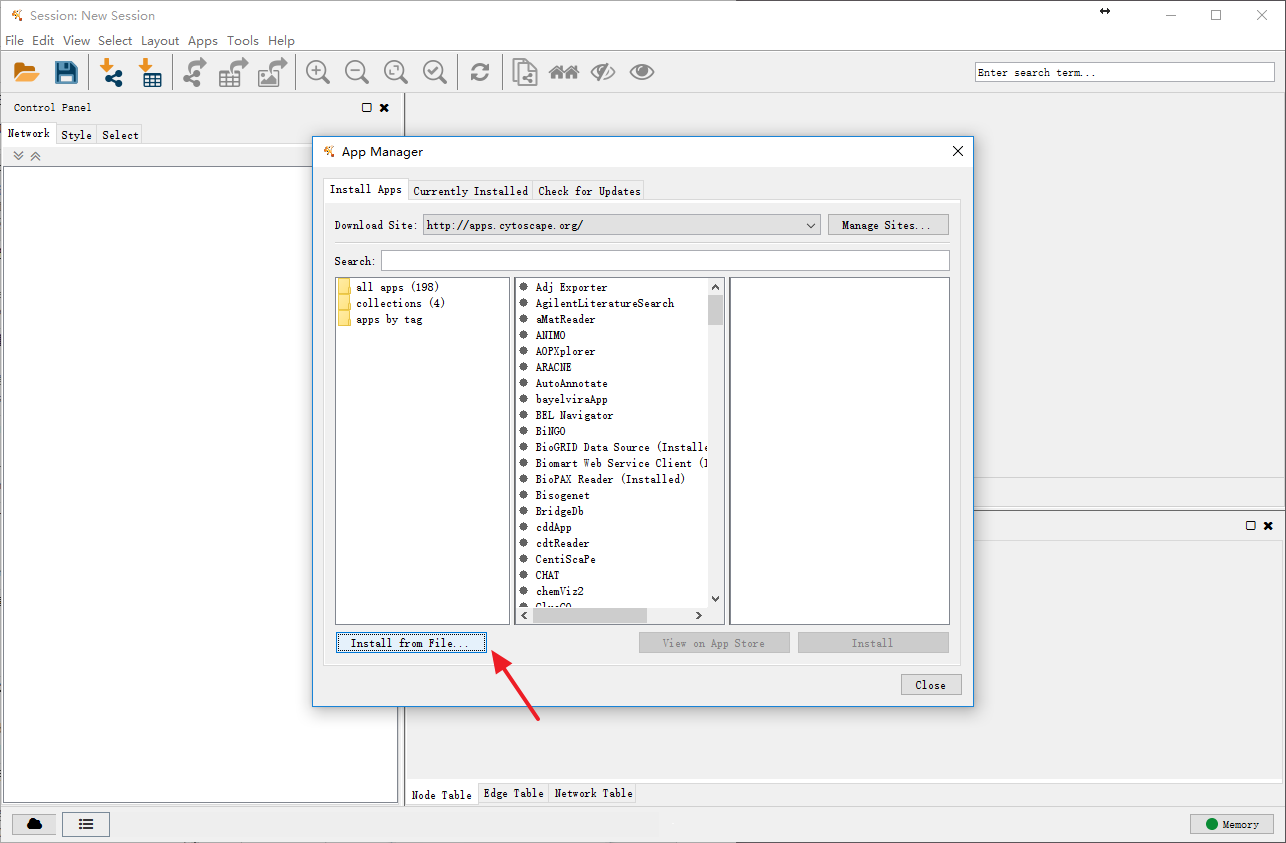
Task: Switch to the Currently Installed tab
Action: coord(470,190)
